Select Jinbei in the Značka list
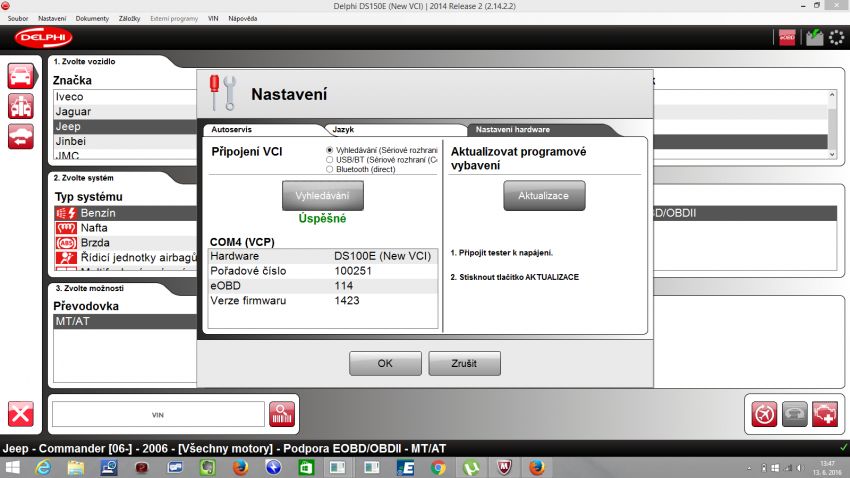The width and height of the screenshot is (850, 478). tap(126, 141)
